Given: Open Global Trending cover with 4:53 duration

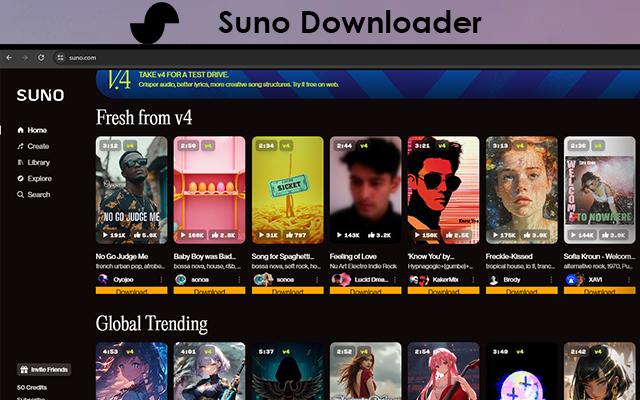Looking at the screenshot, I should (131, 371).
